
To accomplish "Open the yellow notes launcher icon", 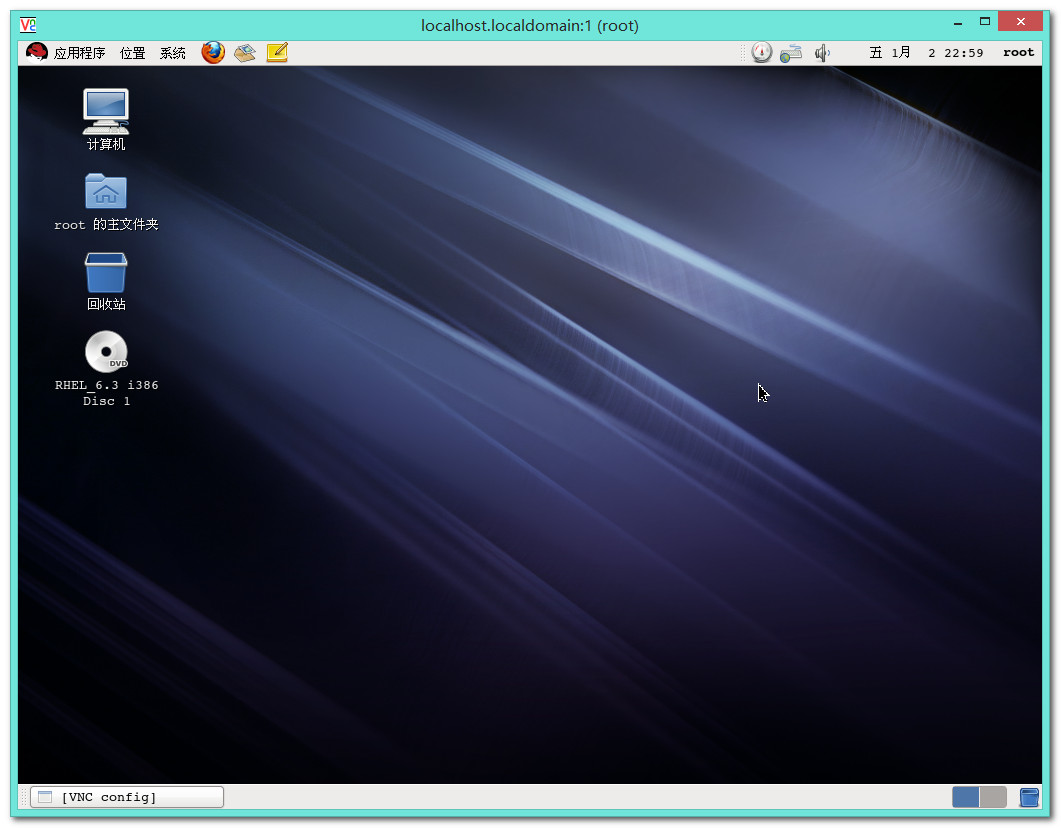I will 277,53.
